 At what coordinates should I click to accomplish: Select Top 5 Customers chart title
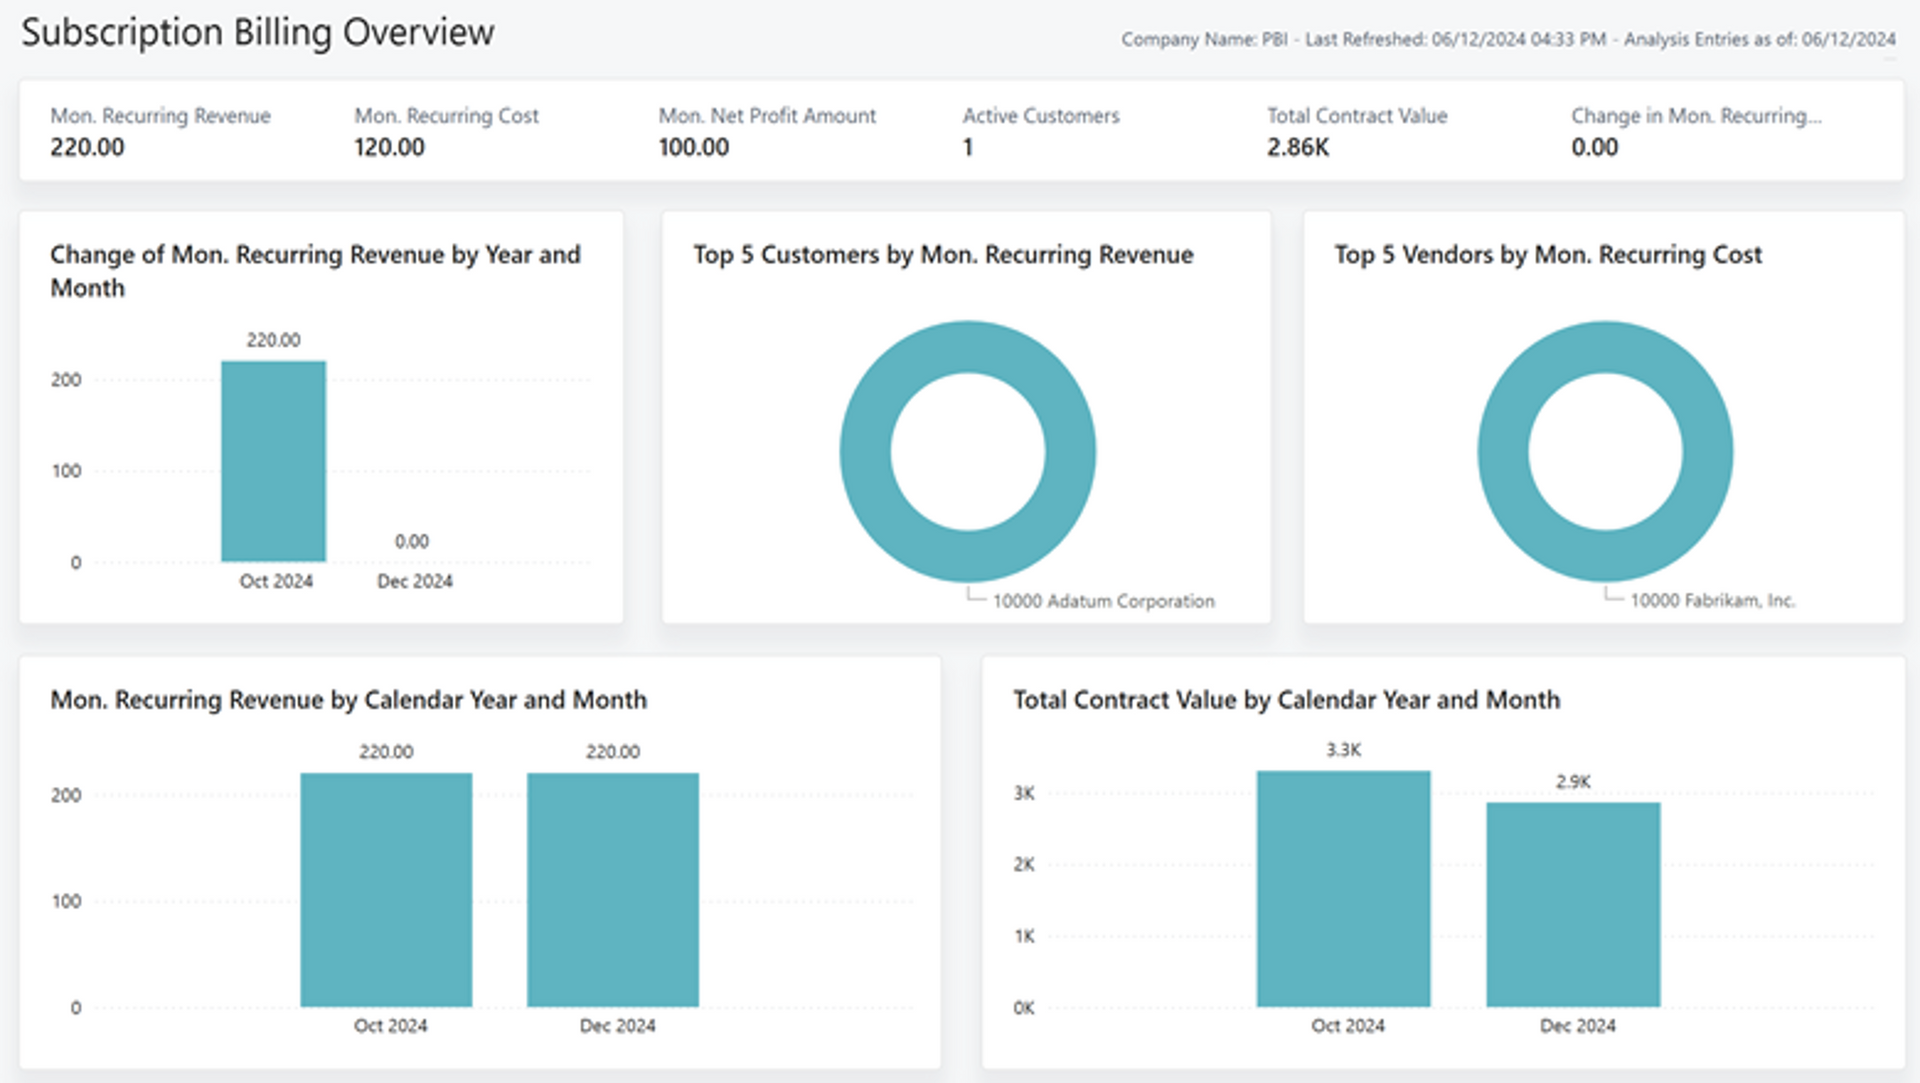tap(943, 255)
